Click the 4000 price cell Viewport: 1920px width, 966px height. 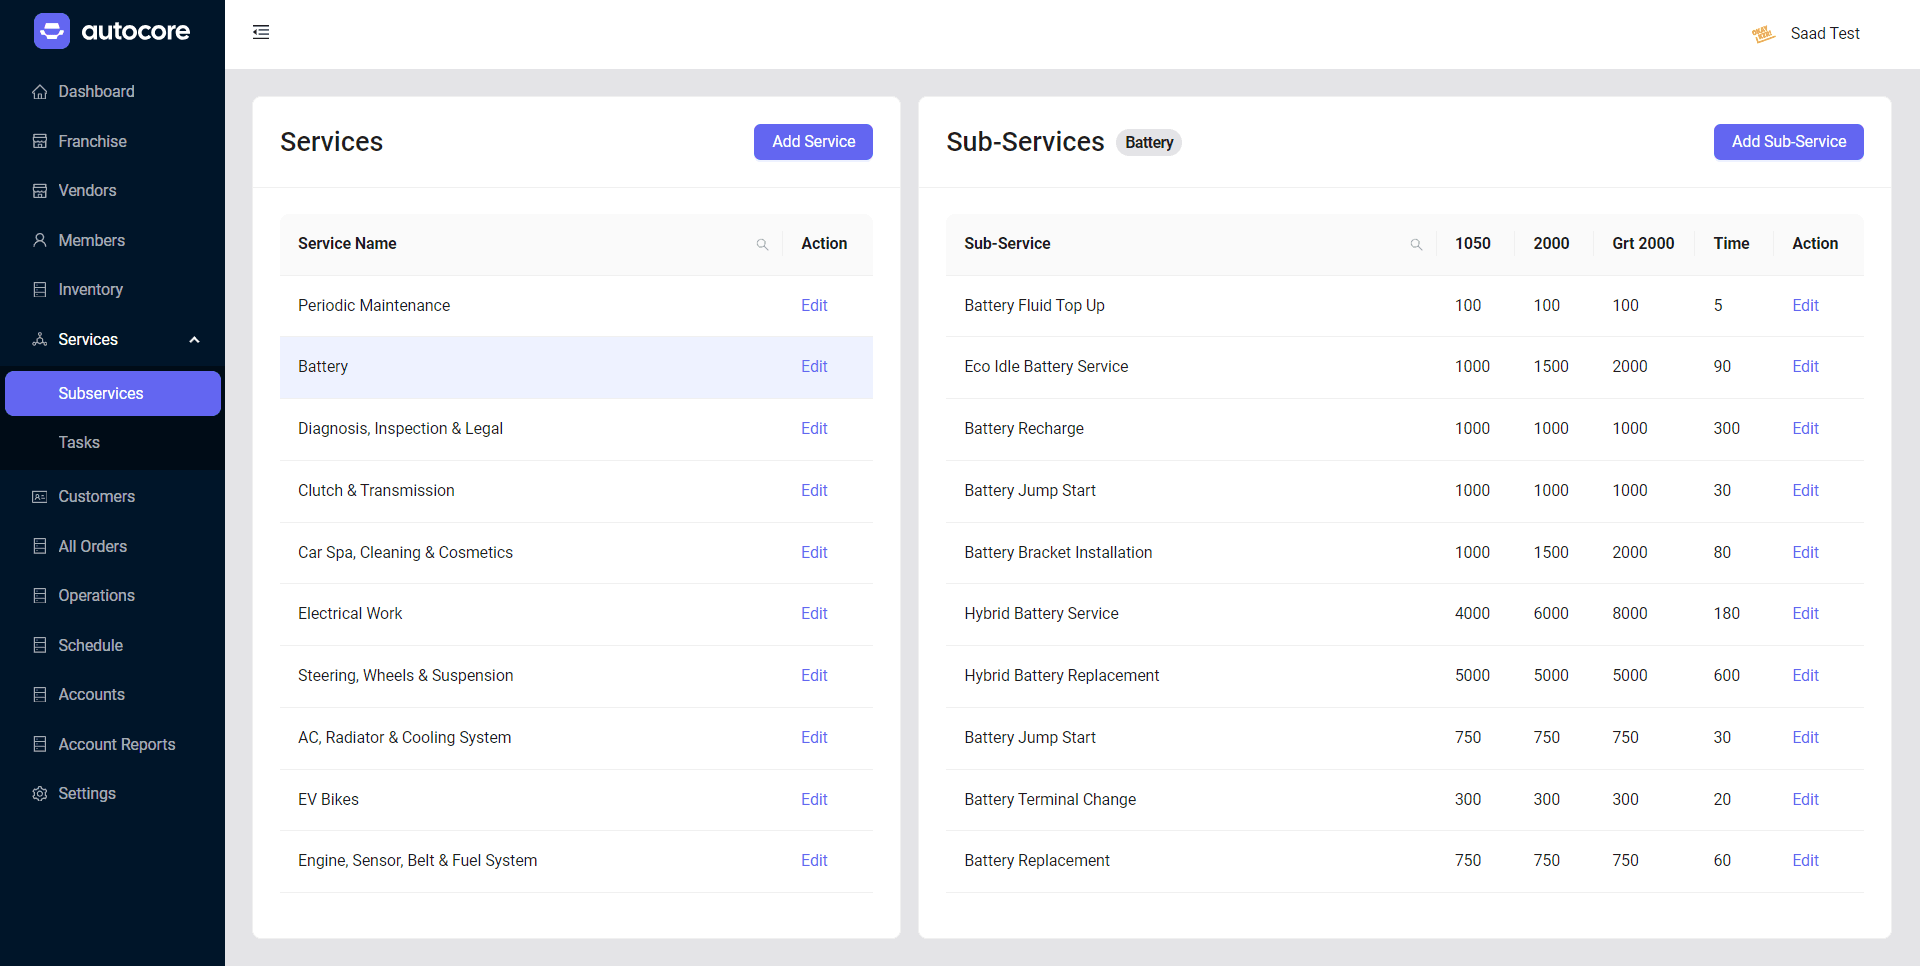(x=1472, y=613)
